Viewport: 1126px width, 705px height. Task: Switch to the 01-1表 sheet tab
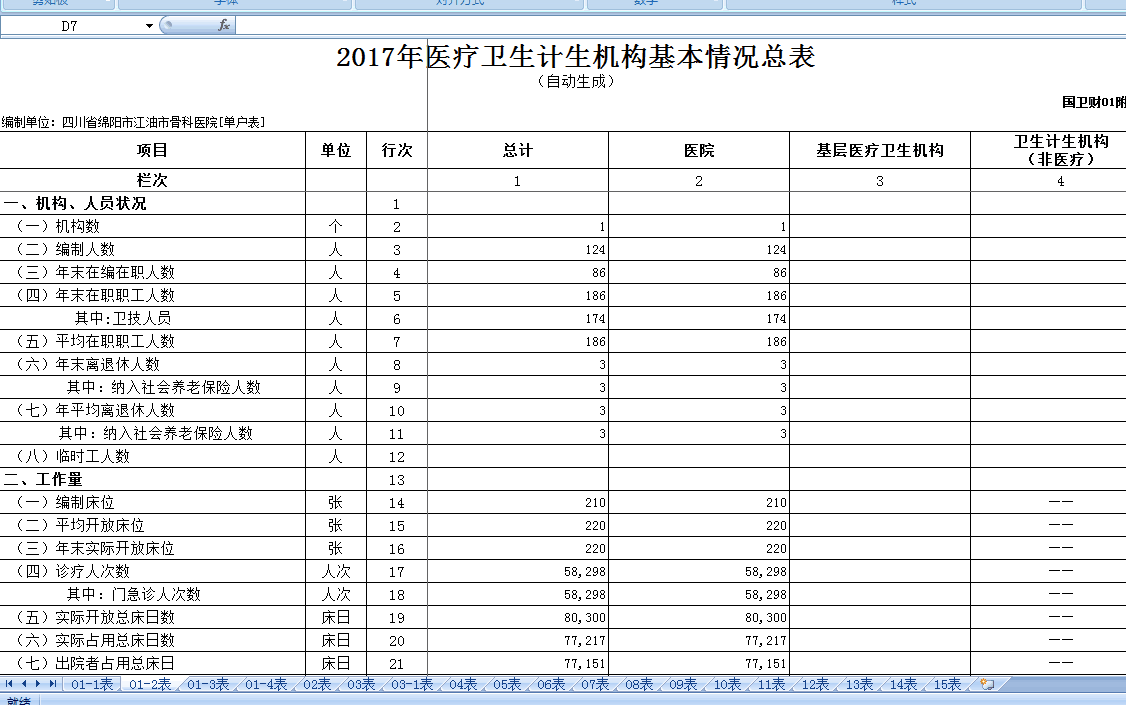[92, 684]
